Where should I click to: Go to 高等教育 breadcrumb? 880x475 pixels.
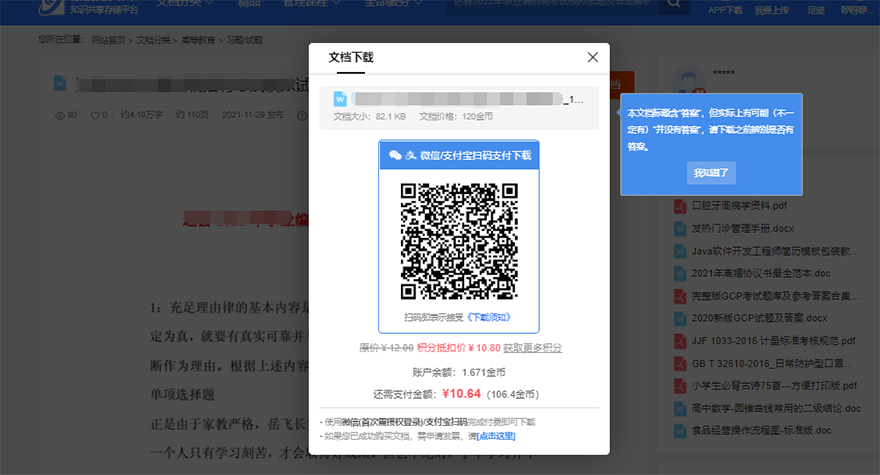(198, 40)
